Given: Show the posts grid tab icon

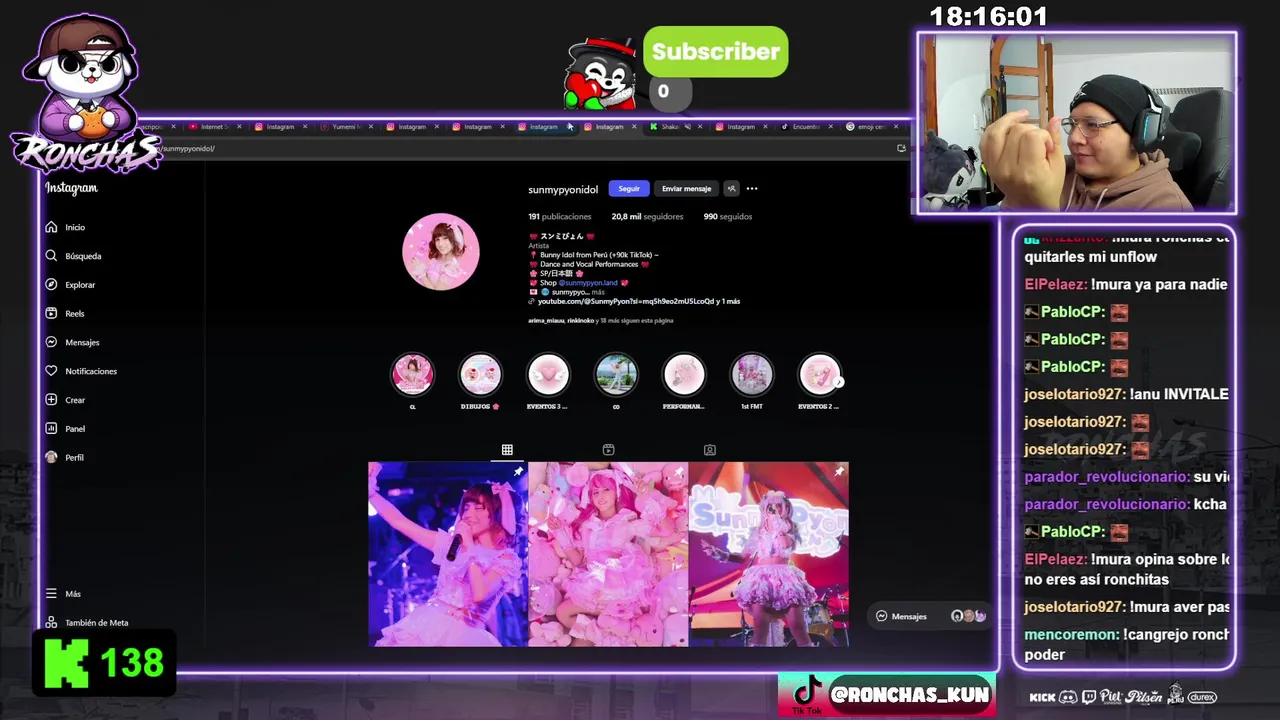Looking at the screenshot, I should tap(507, 450).
